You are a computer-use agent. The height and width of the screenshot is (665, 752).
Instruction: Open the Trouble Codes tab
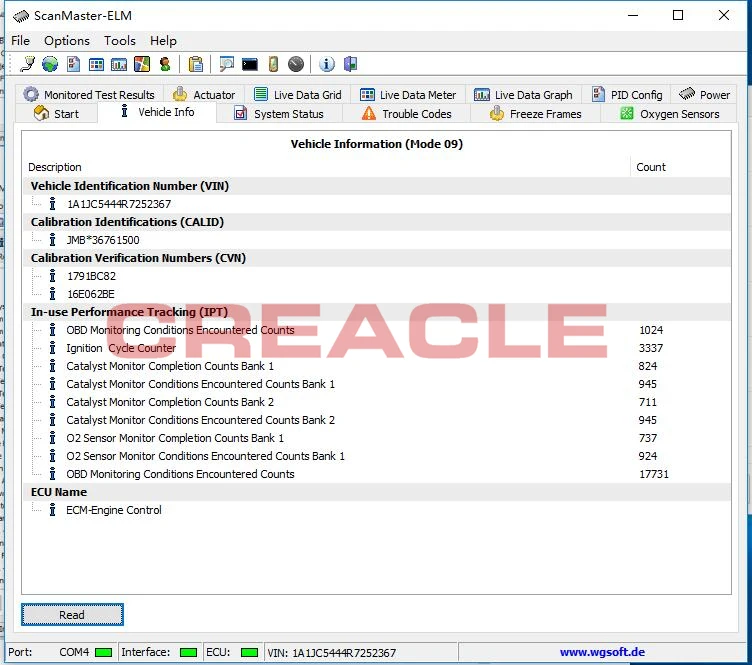click(x=407, y=114)
